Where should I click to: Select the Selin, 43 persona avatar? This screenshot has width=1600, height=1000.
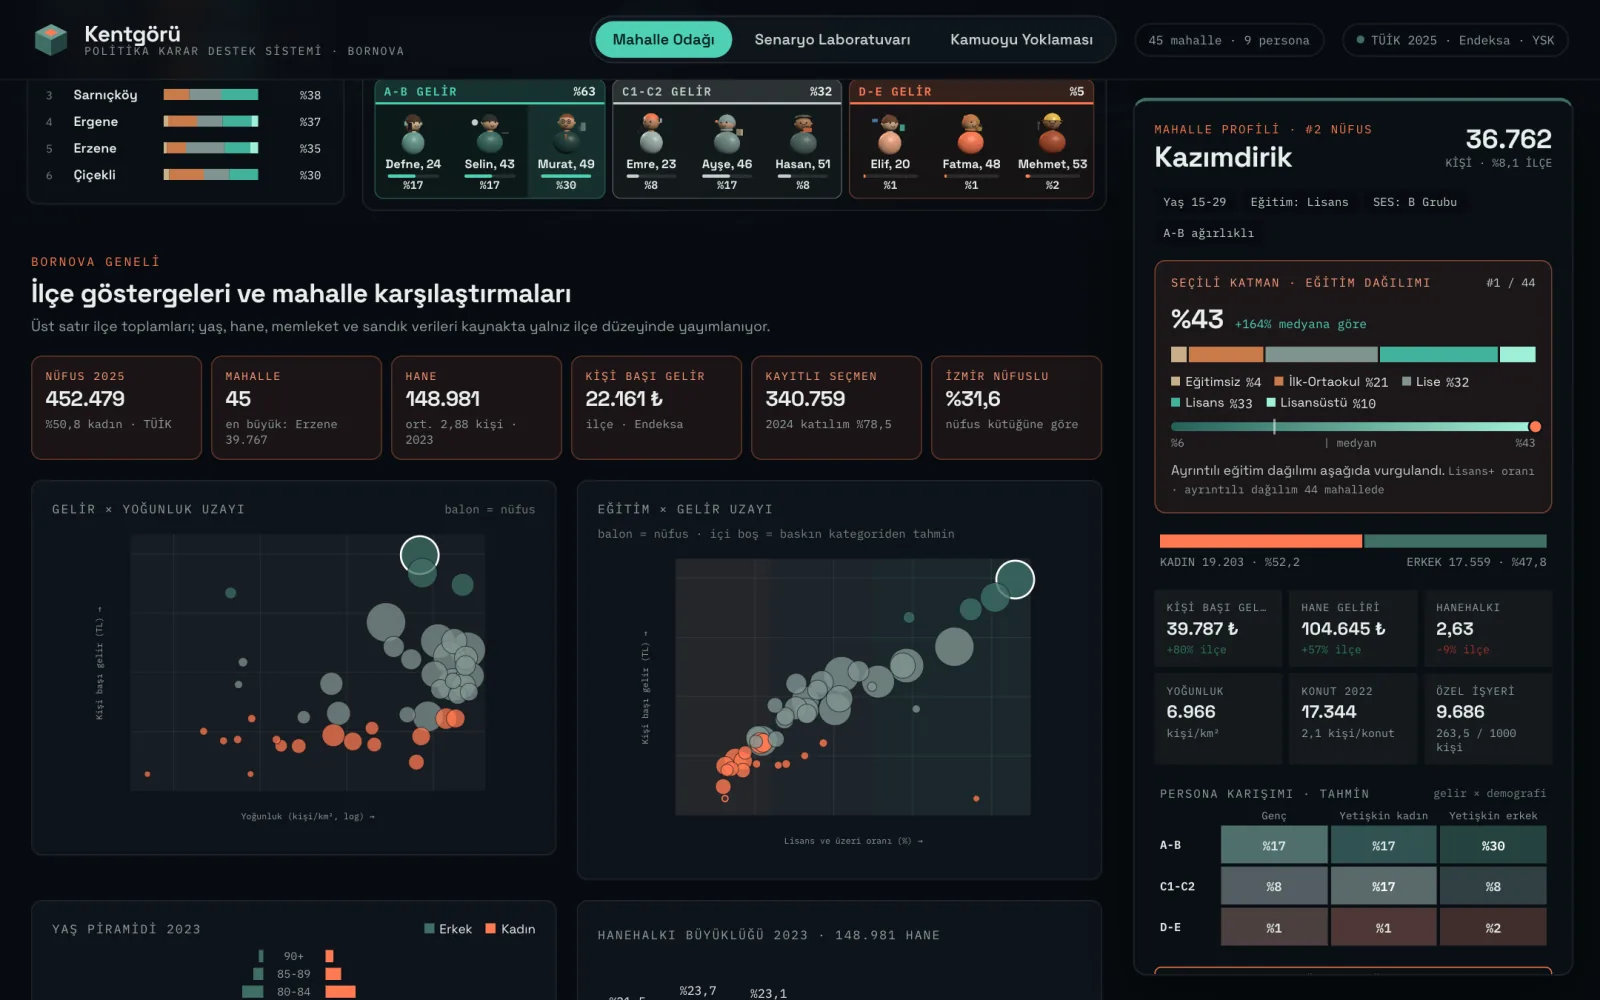tap(489, 133)
